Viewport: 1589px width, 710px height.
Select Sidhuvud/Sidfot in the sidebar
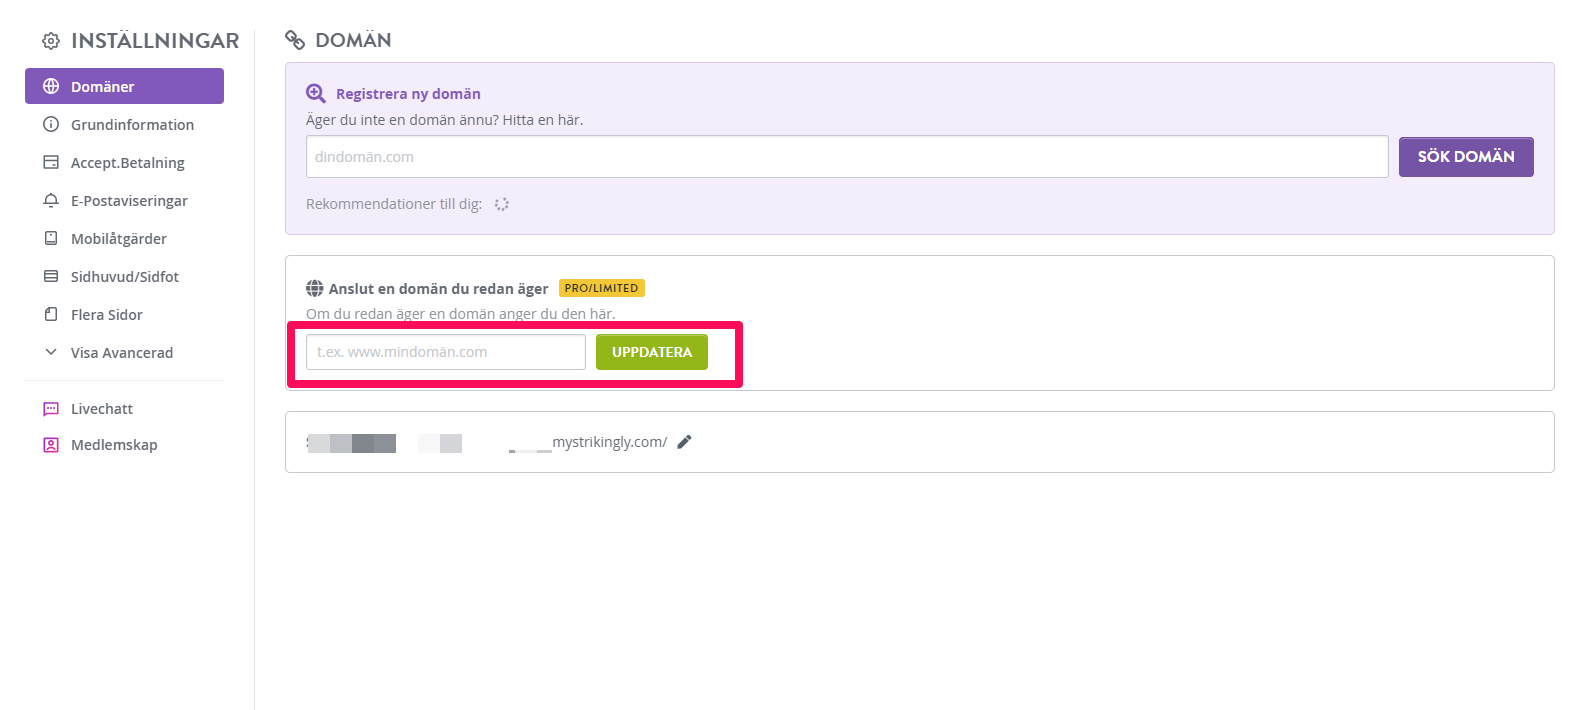click(x=125, y=277)
